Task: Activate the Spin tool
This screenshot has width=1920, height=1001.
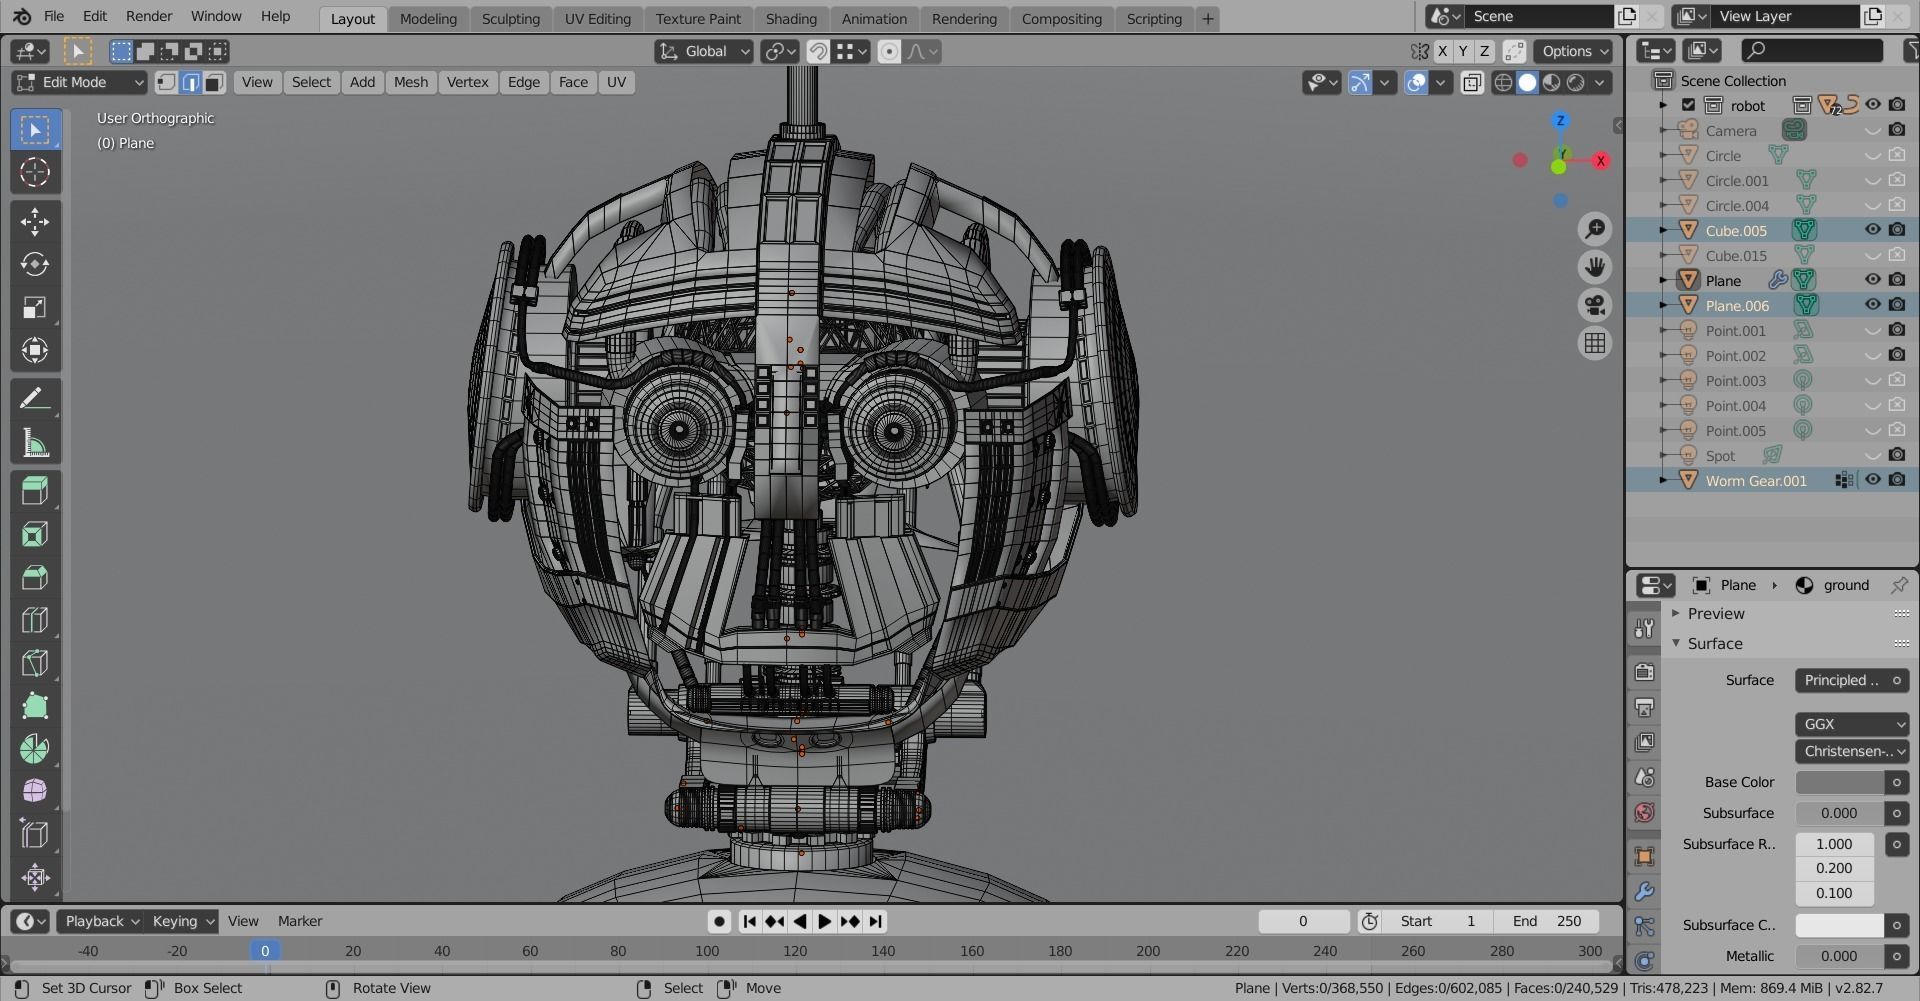Action: [x=35, y=749]
